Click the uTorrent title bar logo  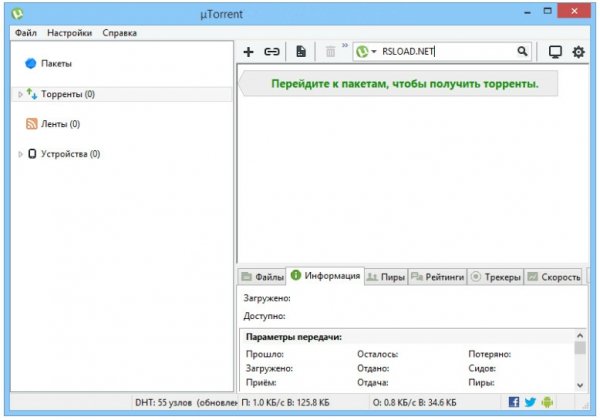click(x=17, y=14)
